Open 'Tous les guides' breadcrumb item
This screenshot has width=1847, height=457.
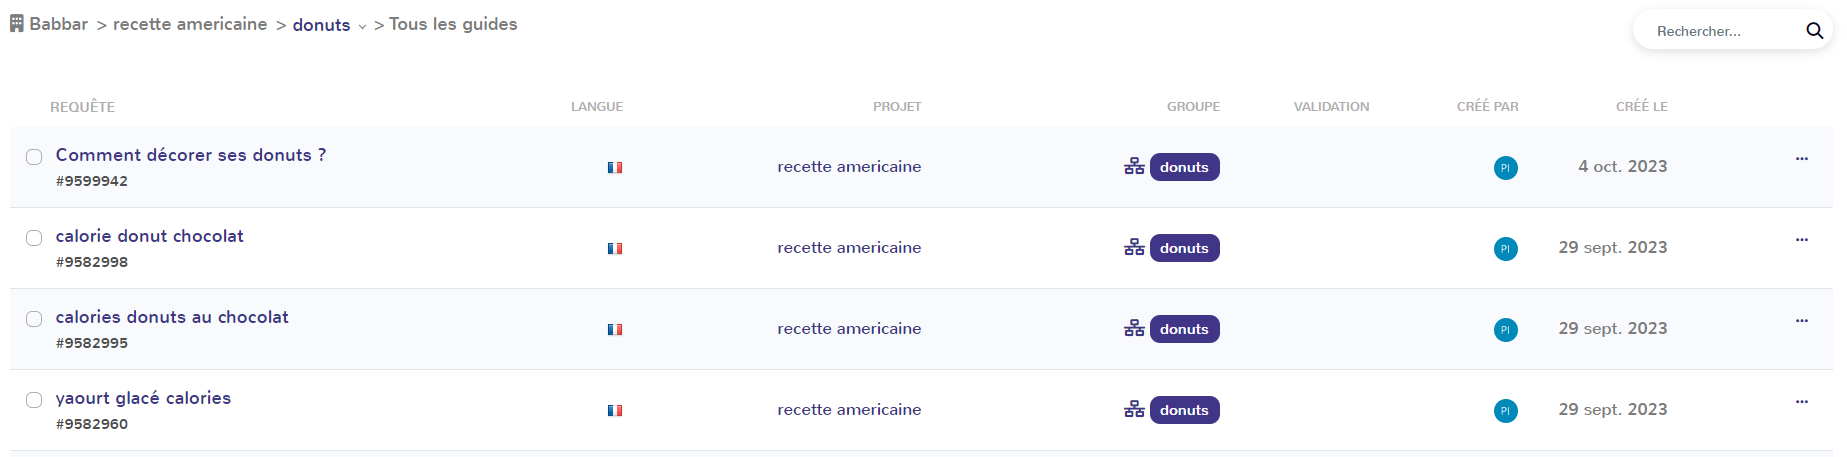453,24
